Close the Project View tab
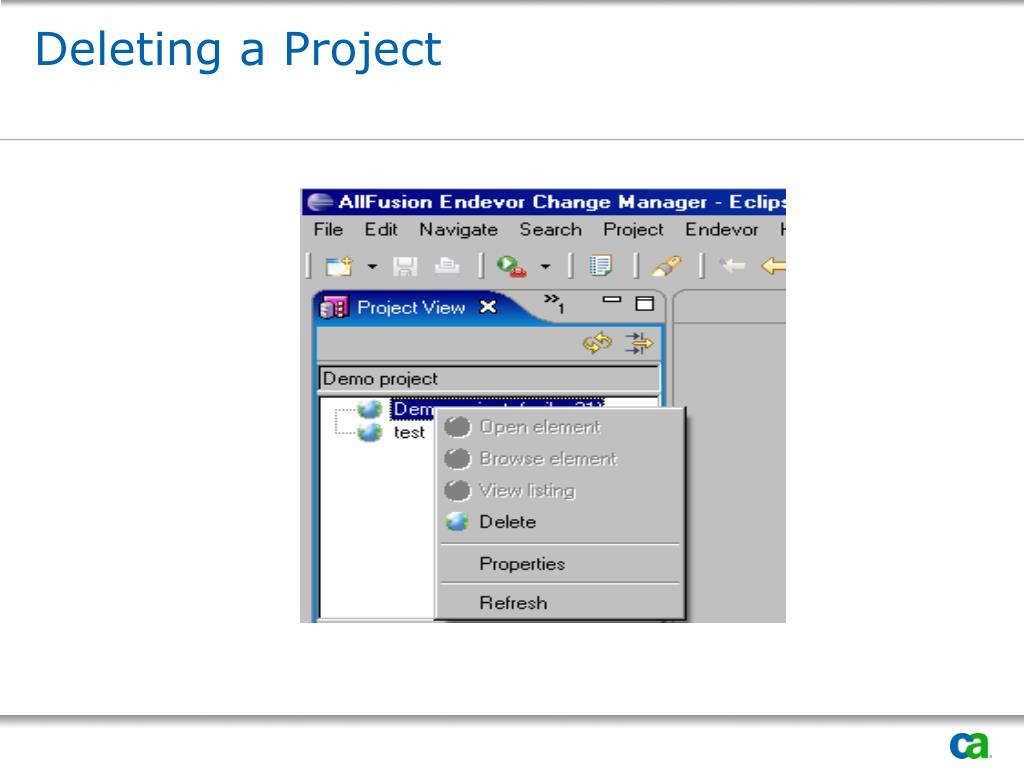The width and height of the screenshot is (1024, 768). point(488,307)
